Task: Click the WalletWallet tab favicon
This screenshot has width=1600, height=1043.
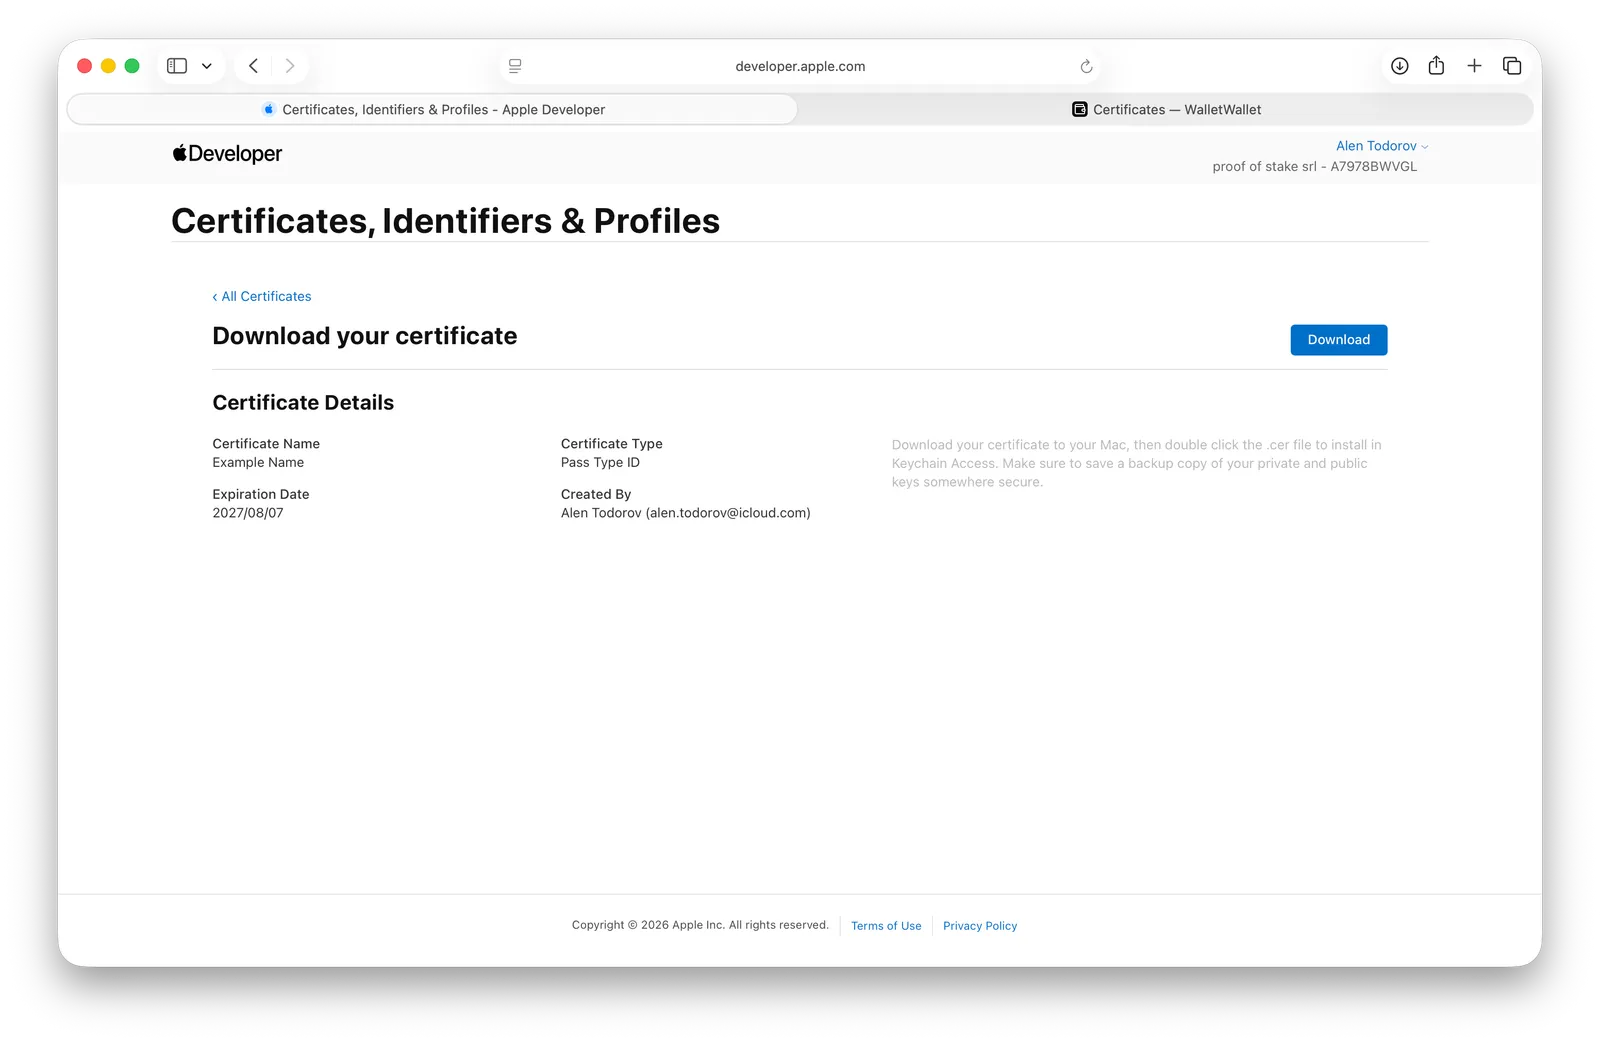Action: (1080, 109)
